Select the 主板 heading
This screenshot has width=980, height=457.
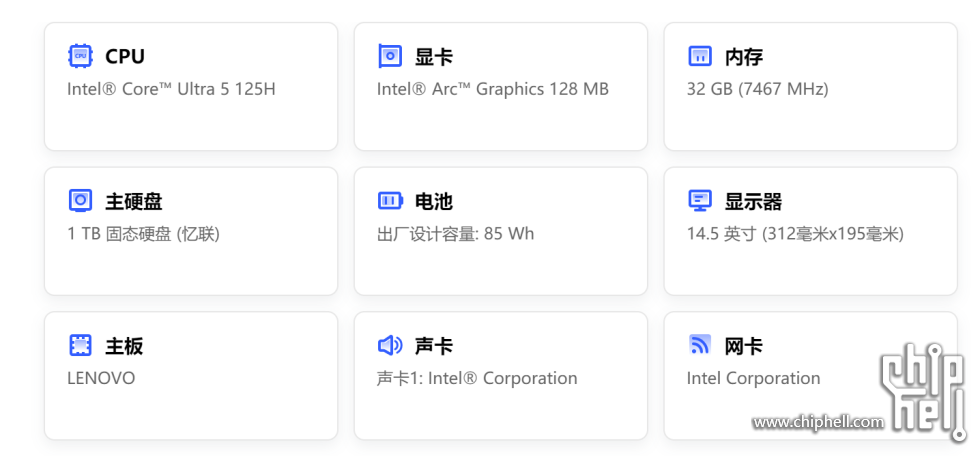(124, 346)
